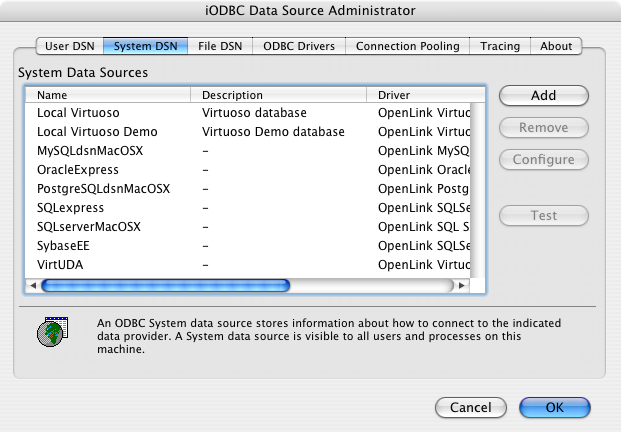Image resolution: width=621 pixels, height=432 pixels.
Task: Select the MySQLdsnMacOSX data source
Action: (248, 151)
